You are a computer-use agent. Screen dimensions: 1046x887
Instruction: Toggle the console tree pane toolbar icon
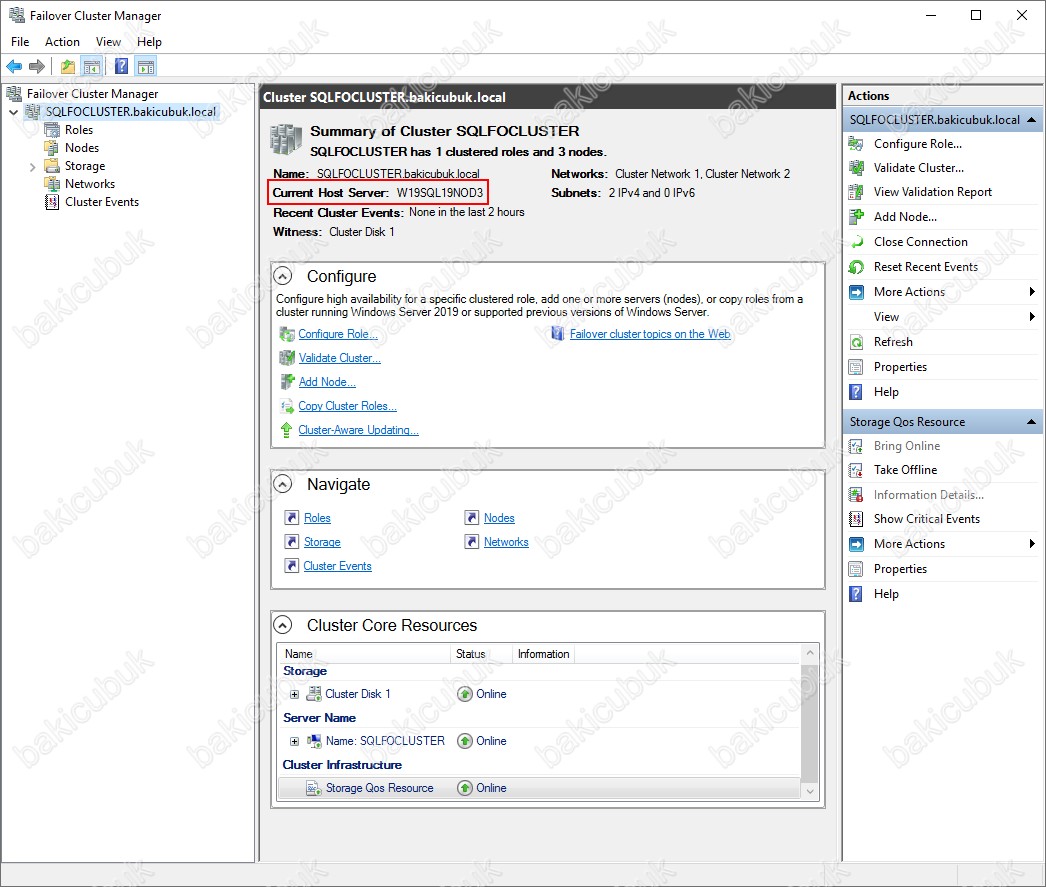(92, 67)
